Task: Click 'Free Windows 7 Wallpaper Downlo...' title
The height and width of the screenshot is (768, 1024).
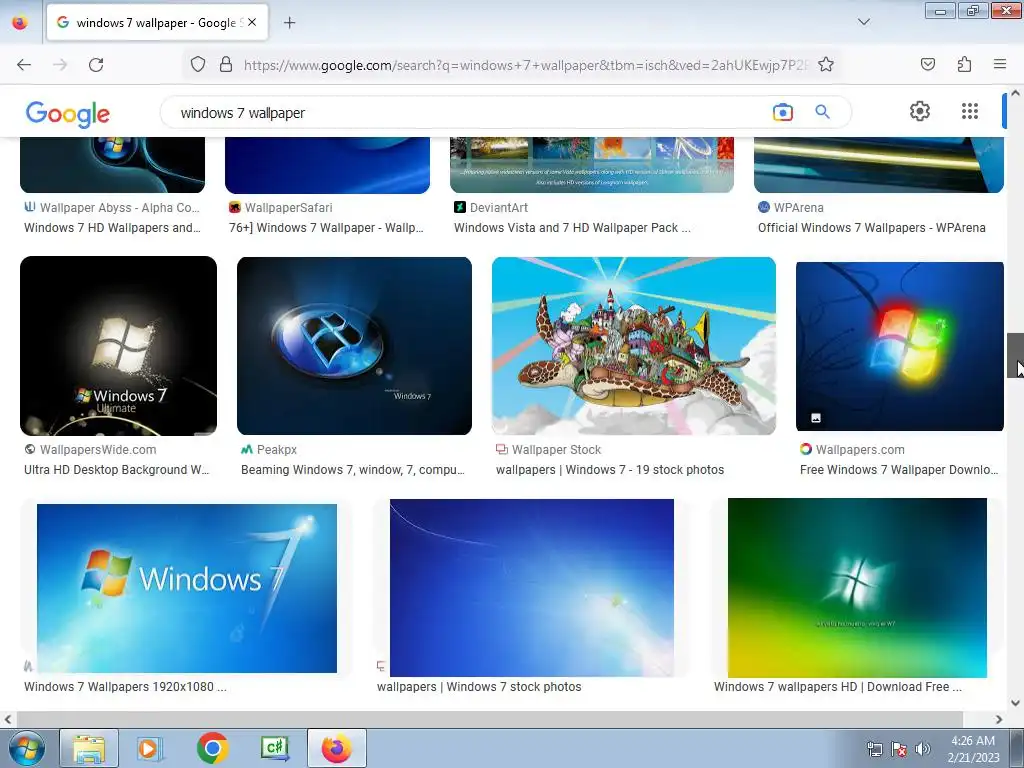Action: tap(899, 470)
